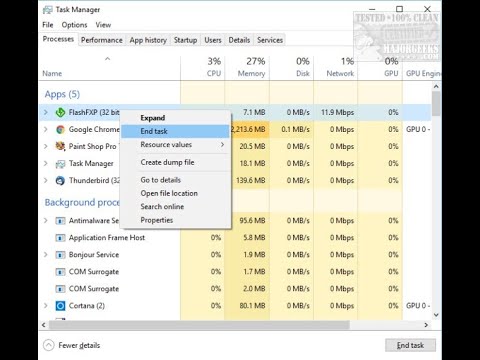Image resolution: width=480 pixels, height=360 pixels.
Task: Choose Open file location
Action: click(175, 193)
